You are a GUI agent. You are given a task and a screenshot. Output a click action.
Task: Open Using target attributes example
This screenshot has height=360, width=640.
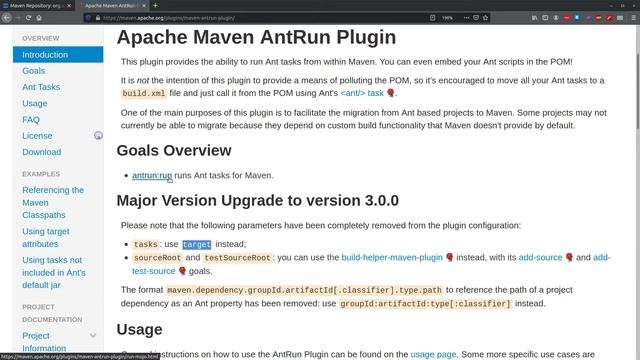[46, 238]
